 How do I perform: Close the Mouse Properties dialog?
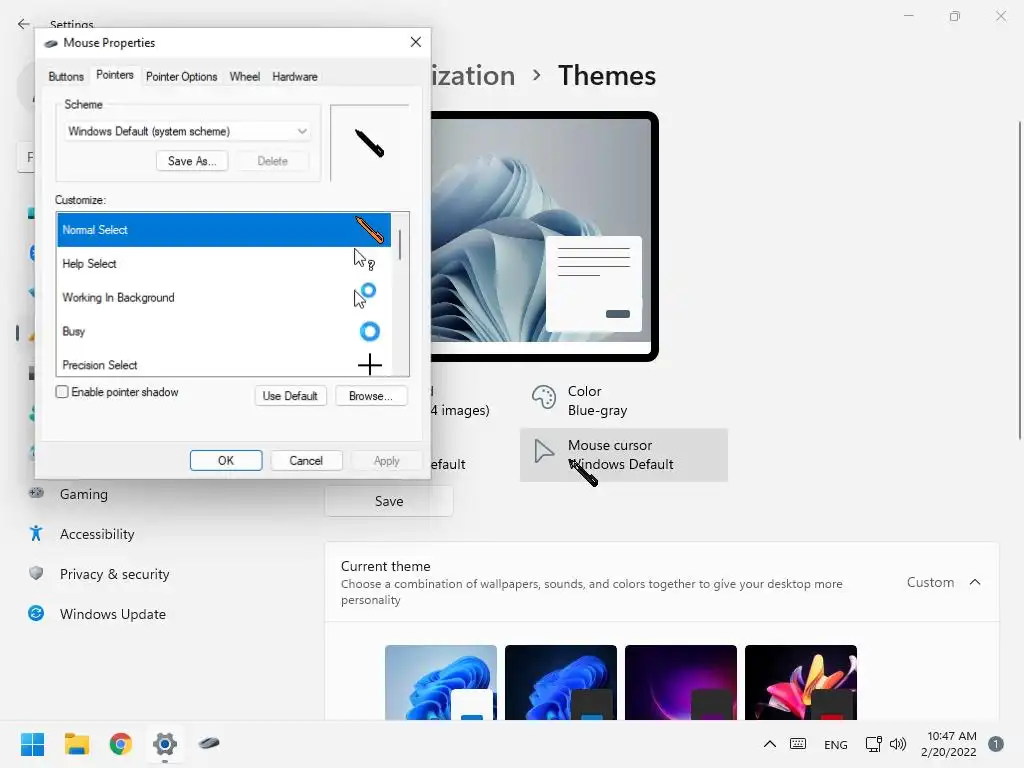pos(415,42)
